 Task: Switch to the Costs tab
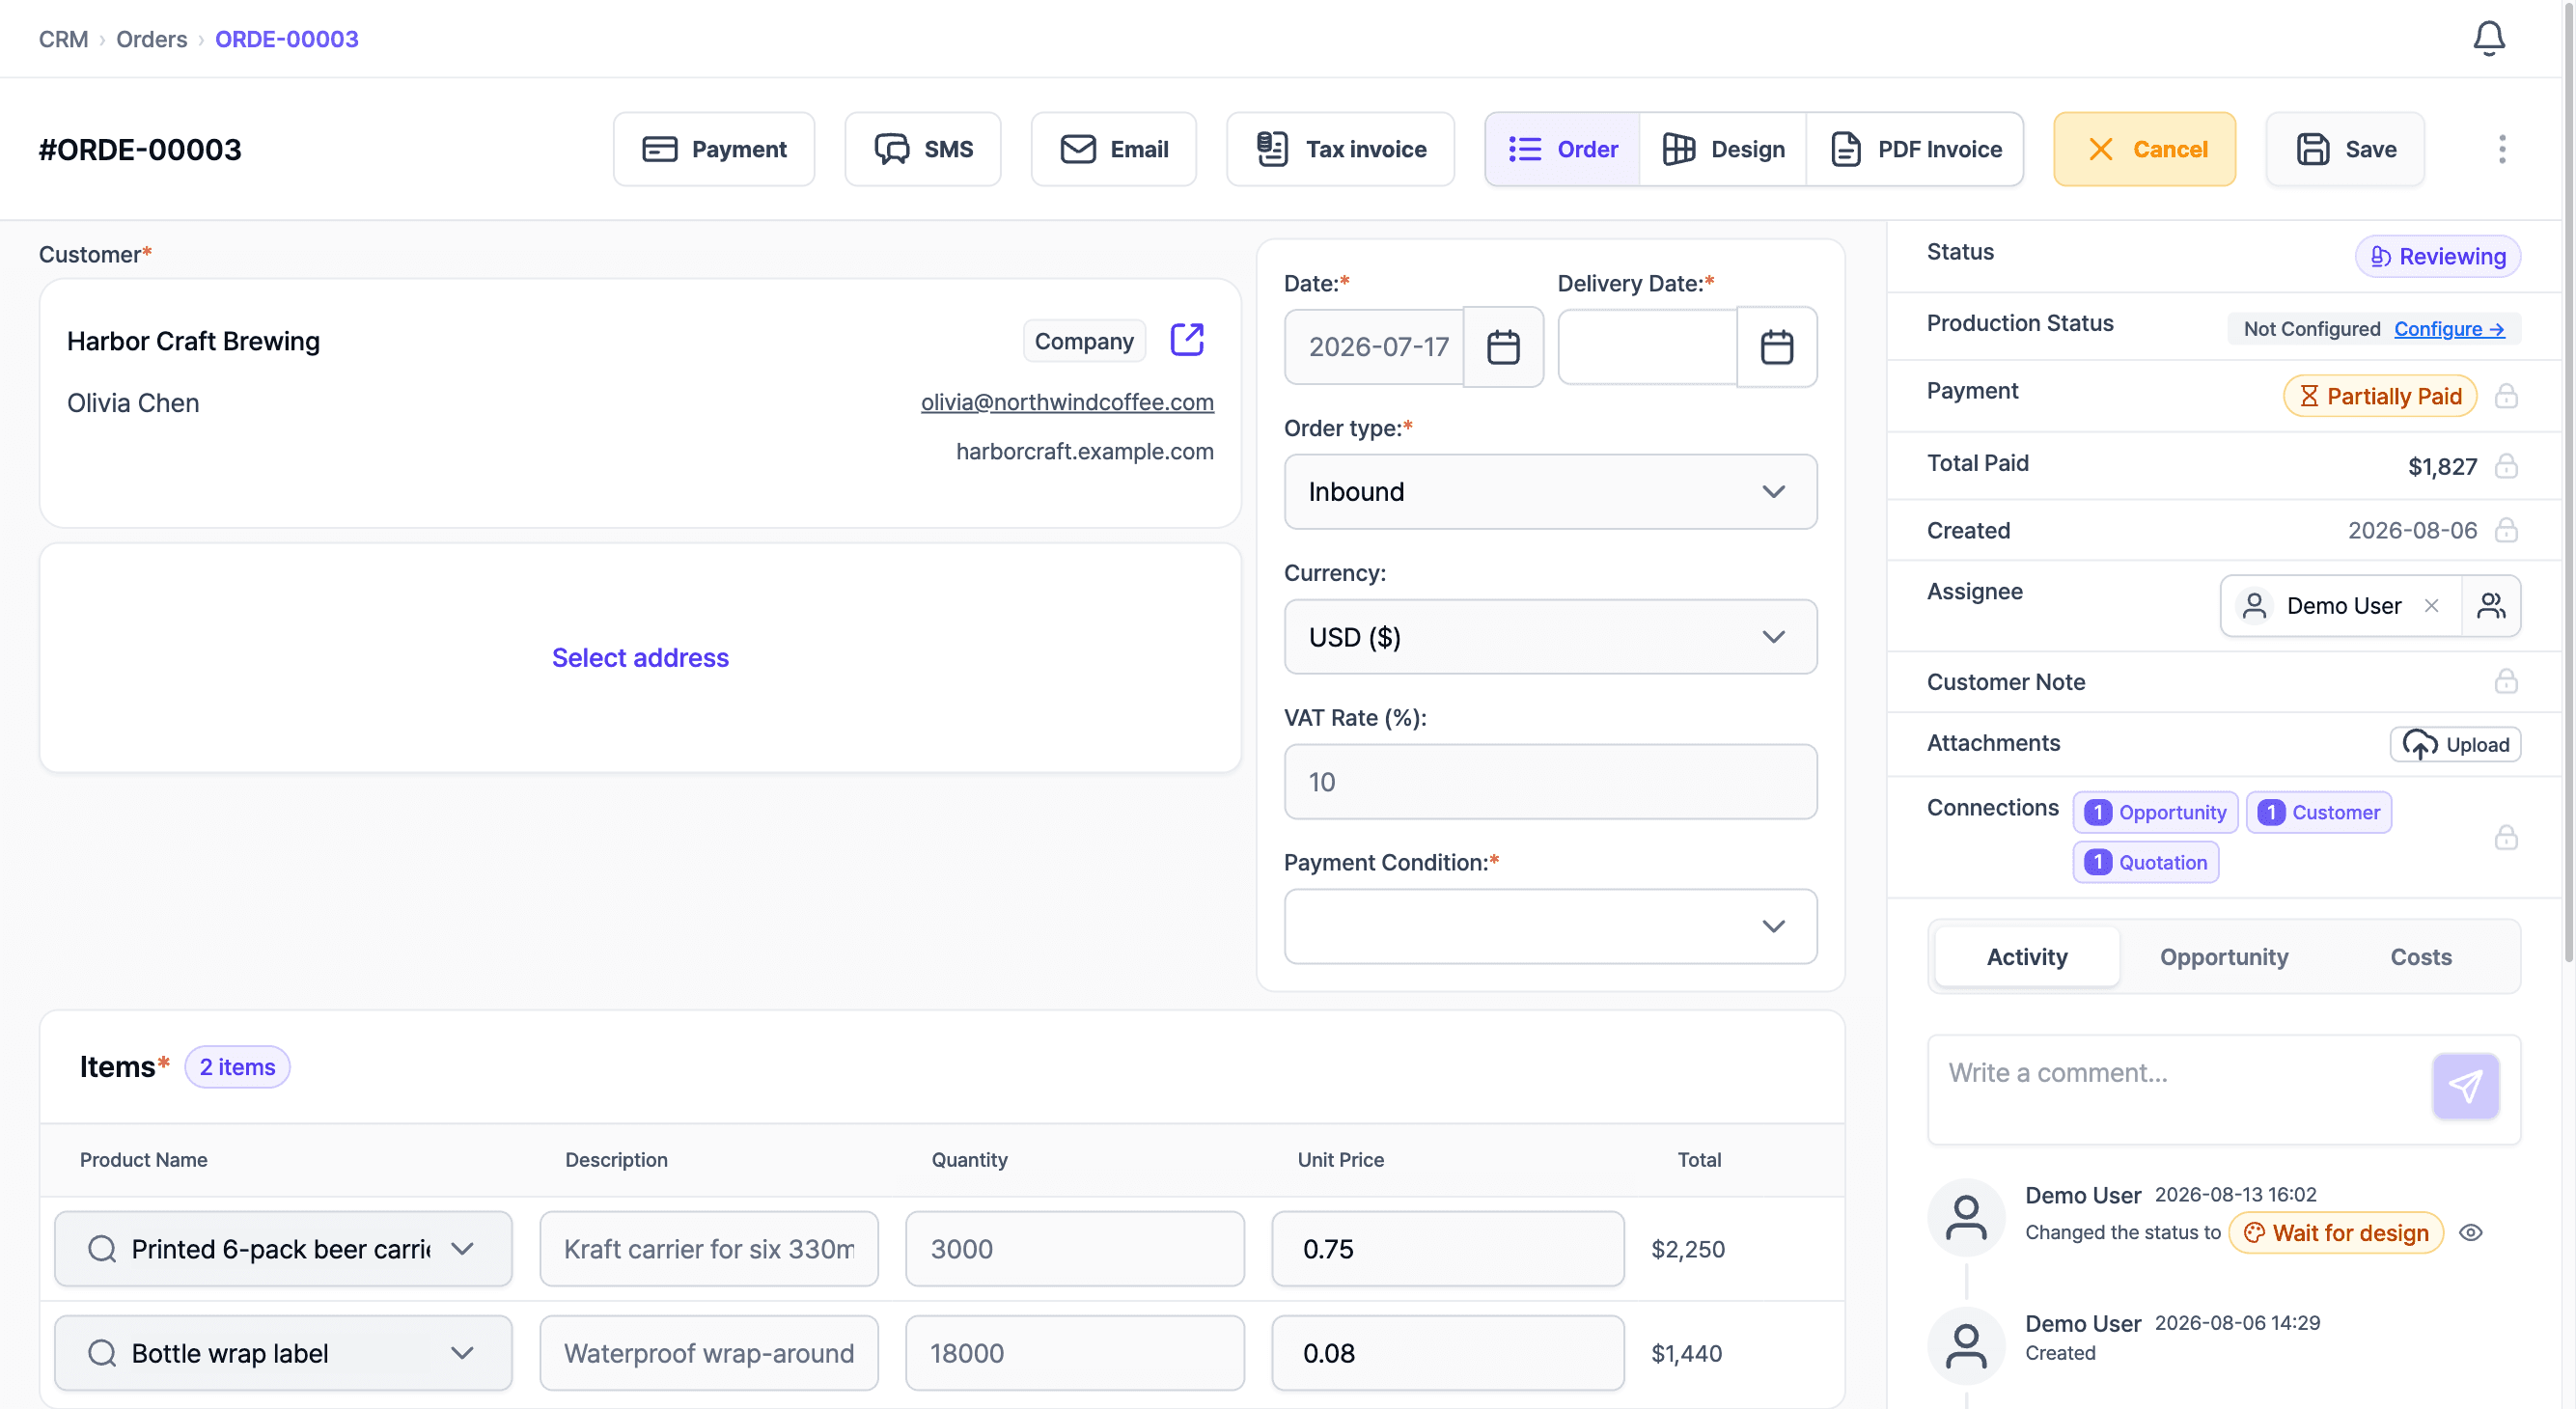tap(2421, 957)
